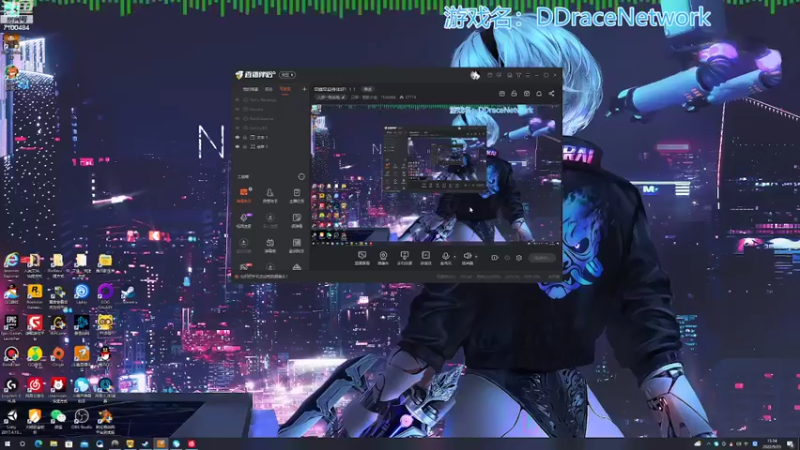800x450 pixels.
Task: Click the edit pencil next to stream title tag
Action: (x=343, y=97)
